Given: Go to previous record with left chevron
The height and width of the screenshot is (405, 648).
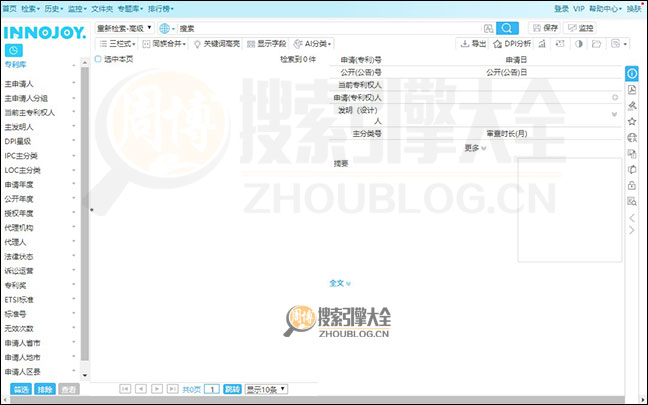Looking at the screenshot, I should (632, 218).
